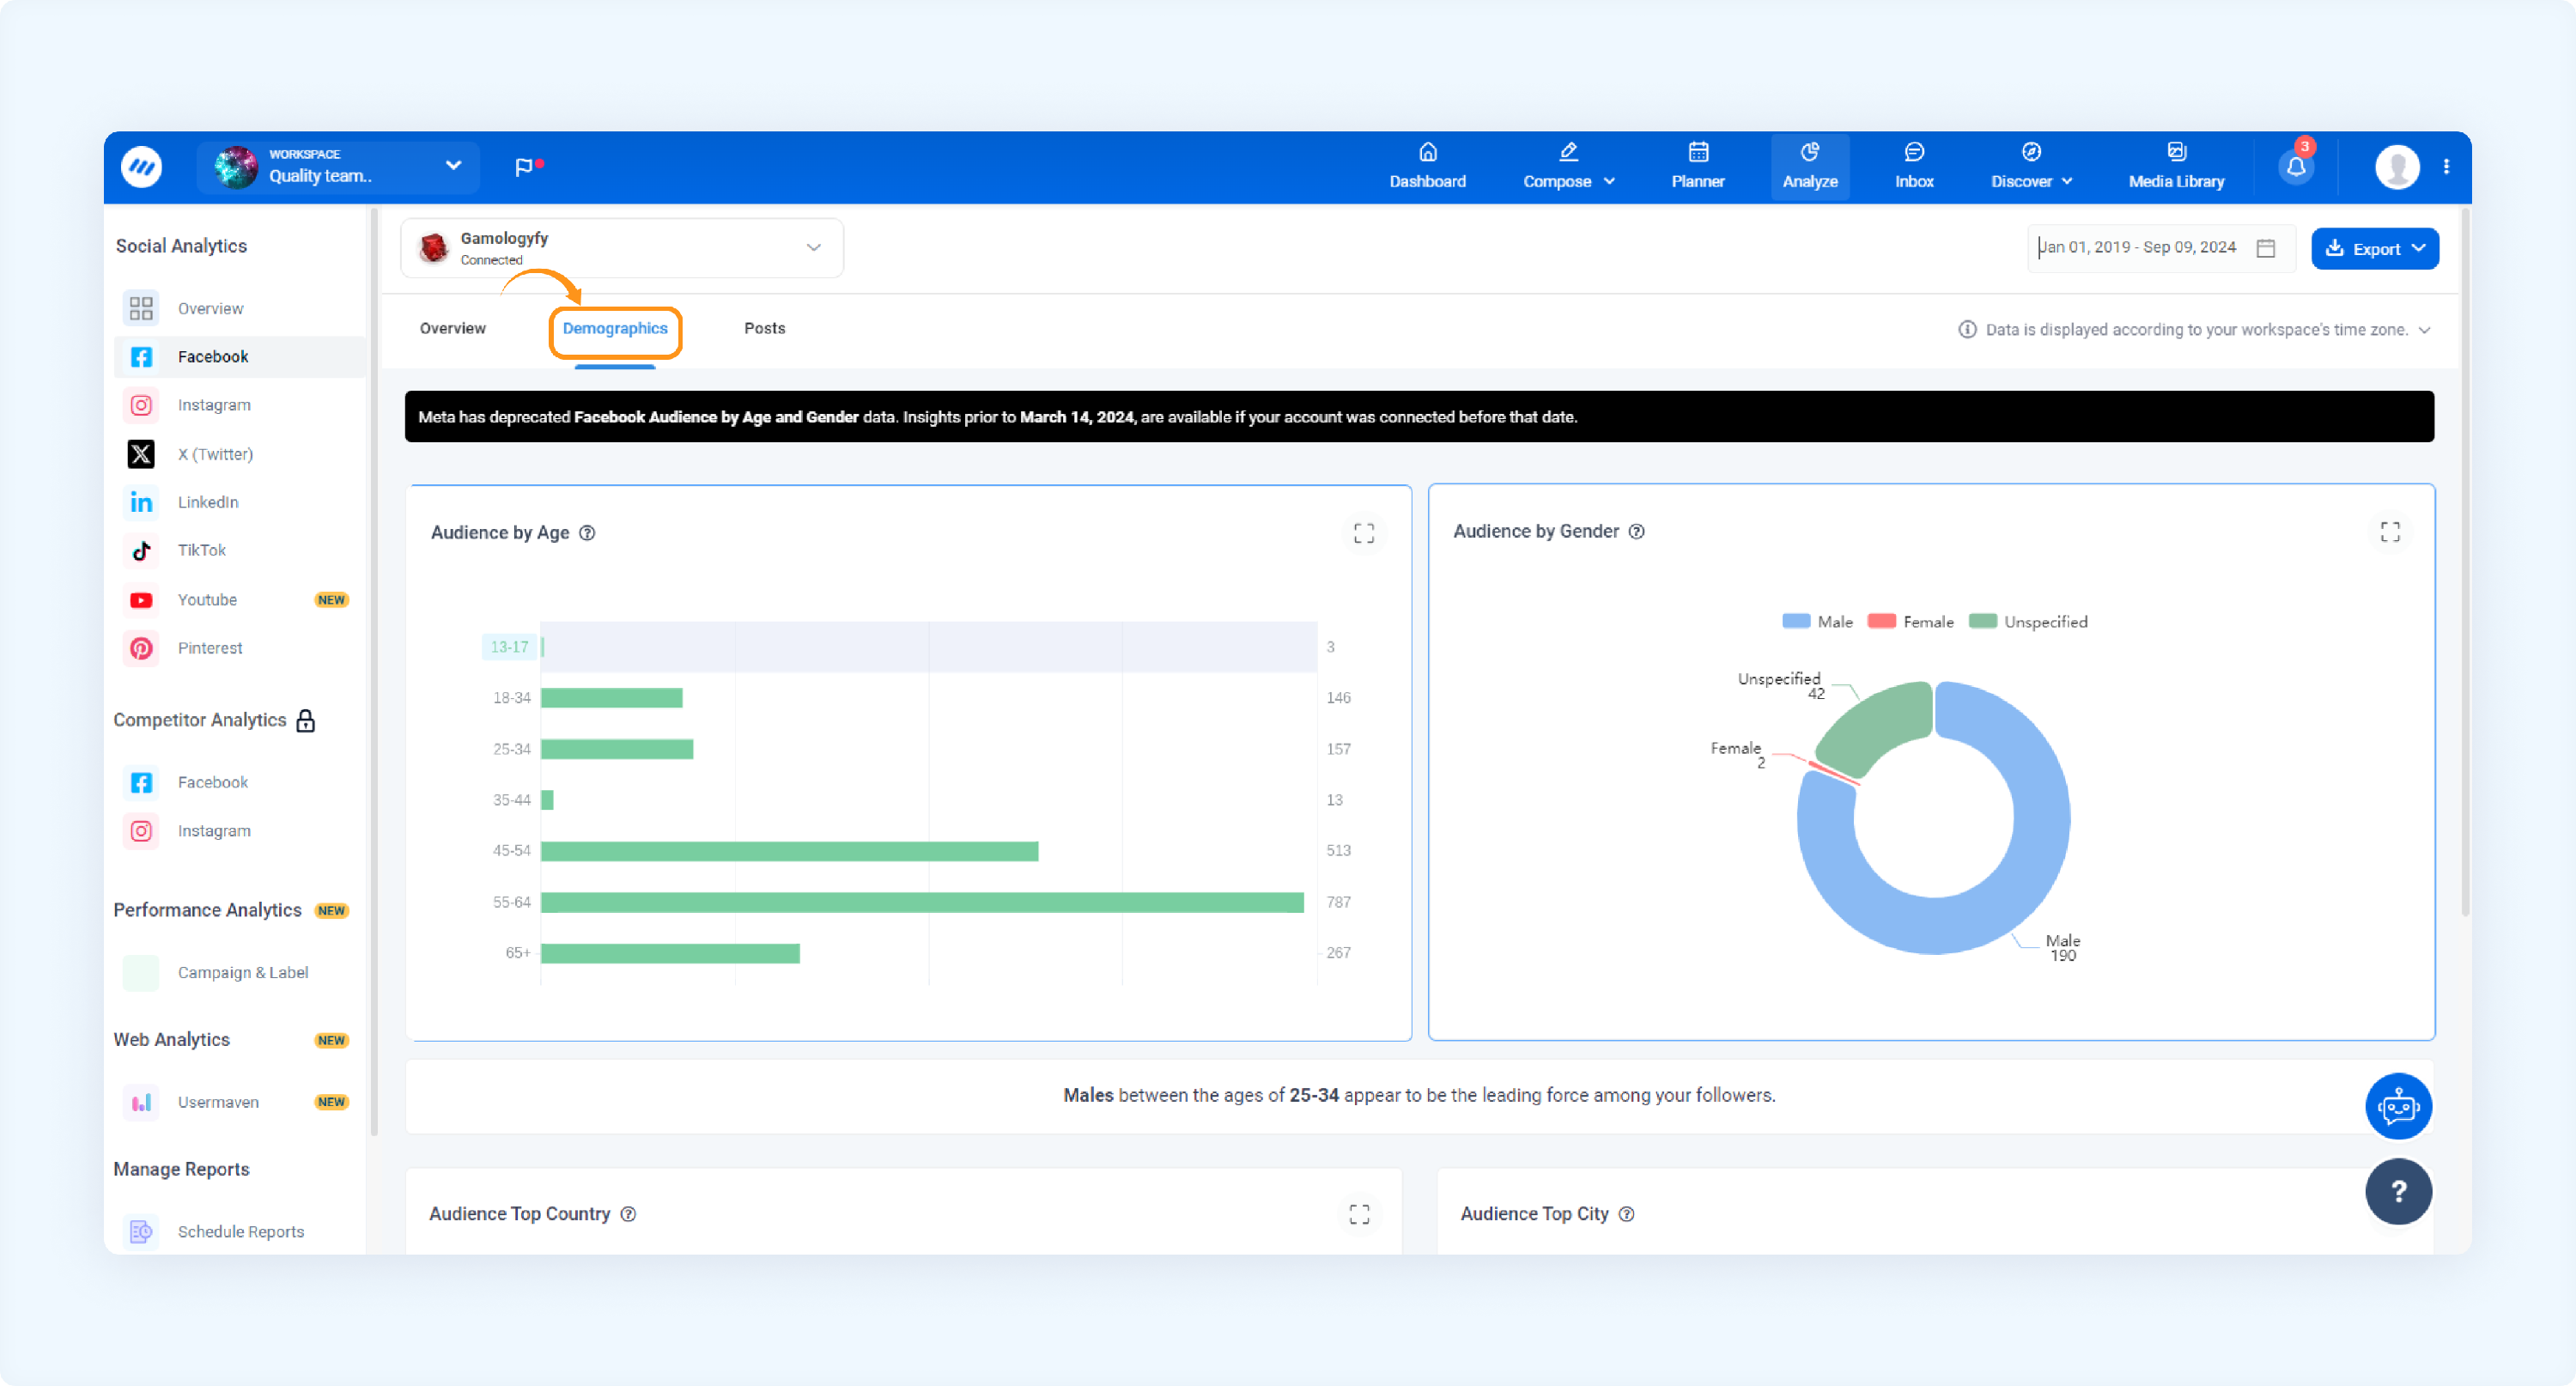Toggle the Female legend series
This screenshot has width=2576, height=1386.
click(x=1910, y=622)
